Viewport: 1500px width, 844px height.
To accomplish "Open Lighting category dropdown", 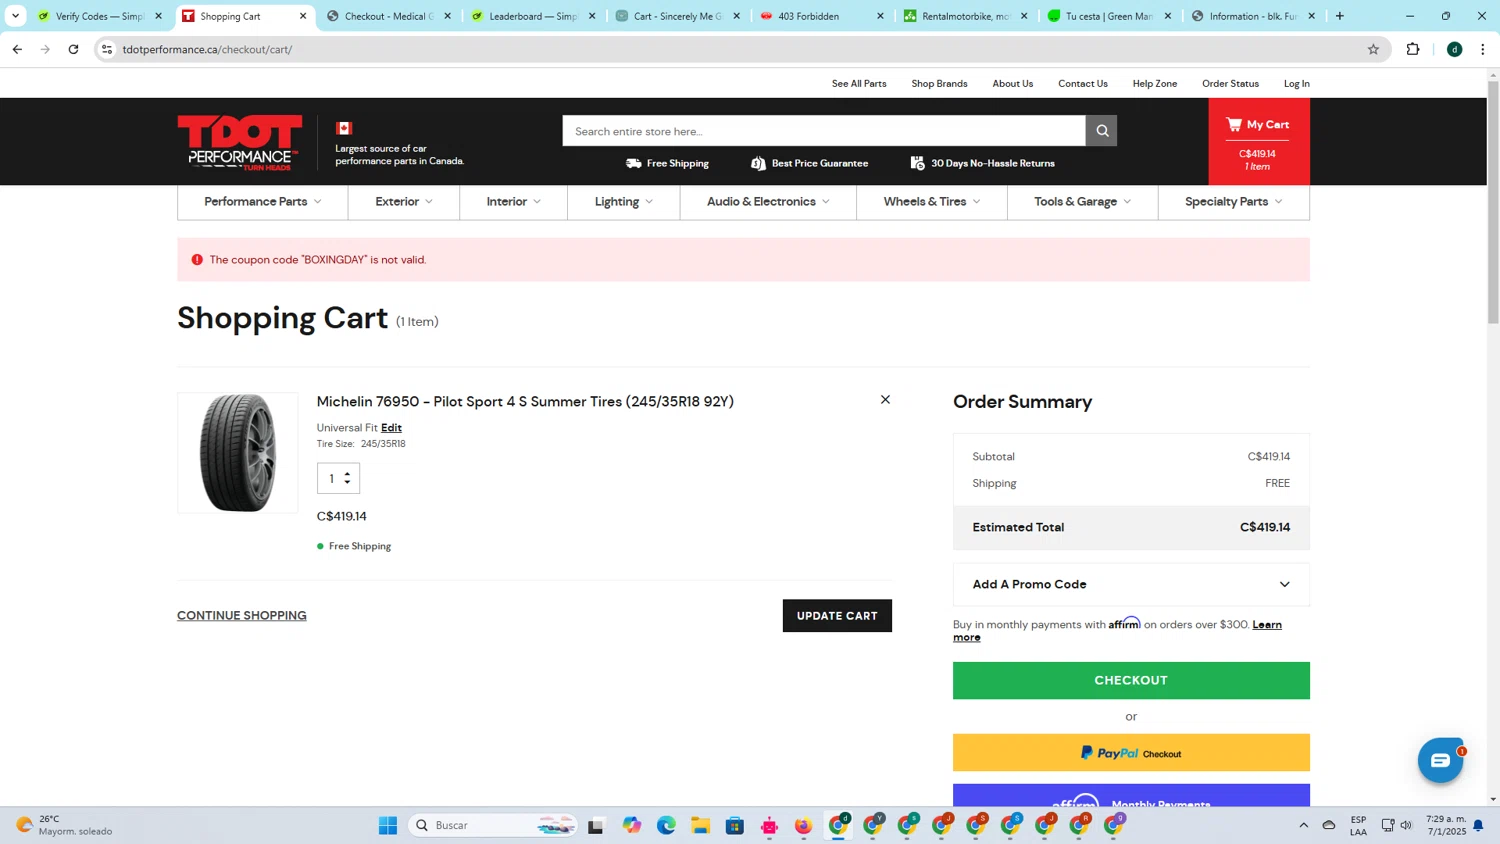I will [623, 202].
